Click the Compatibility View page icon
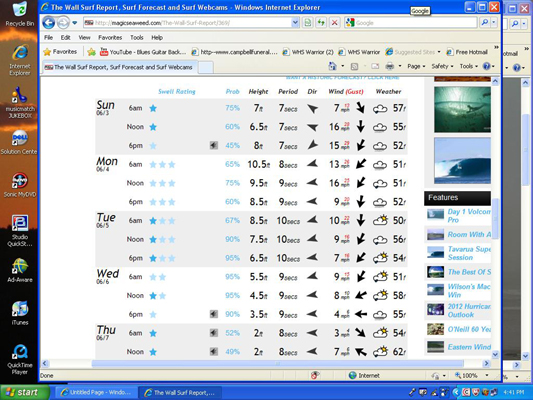The image size is (533, 400). pos(308,23)
